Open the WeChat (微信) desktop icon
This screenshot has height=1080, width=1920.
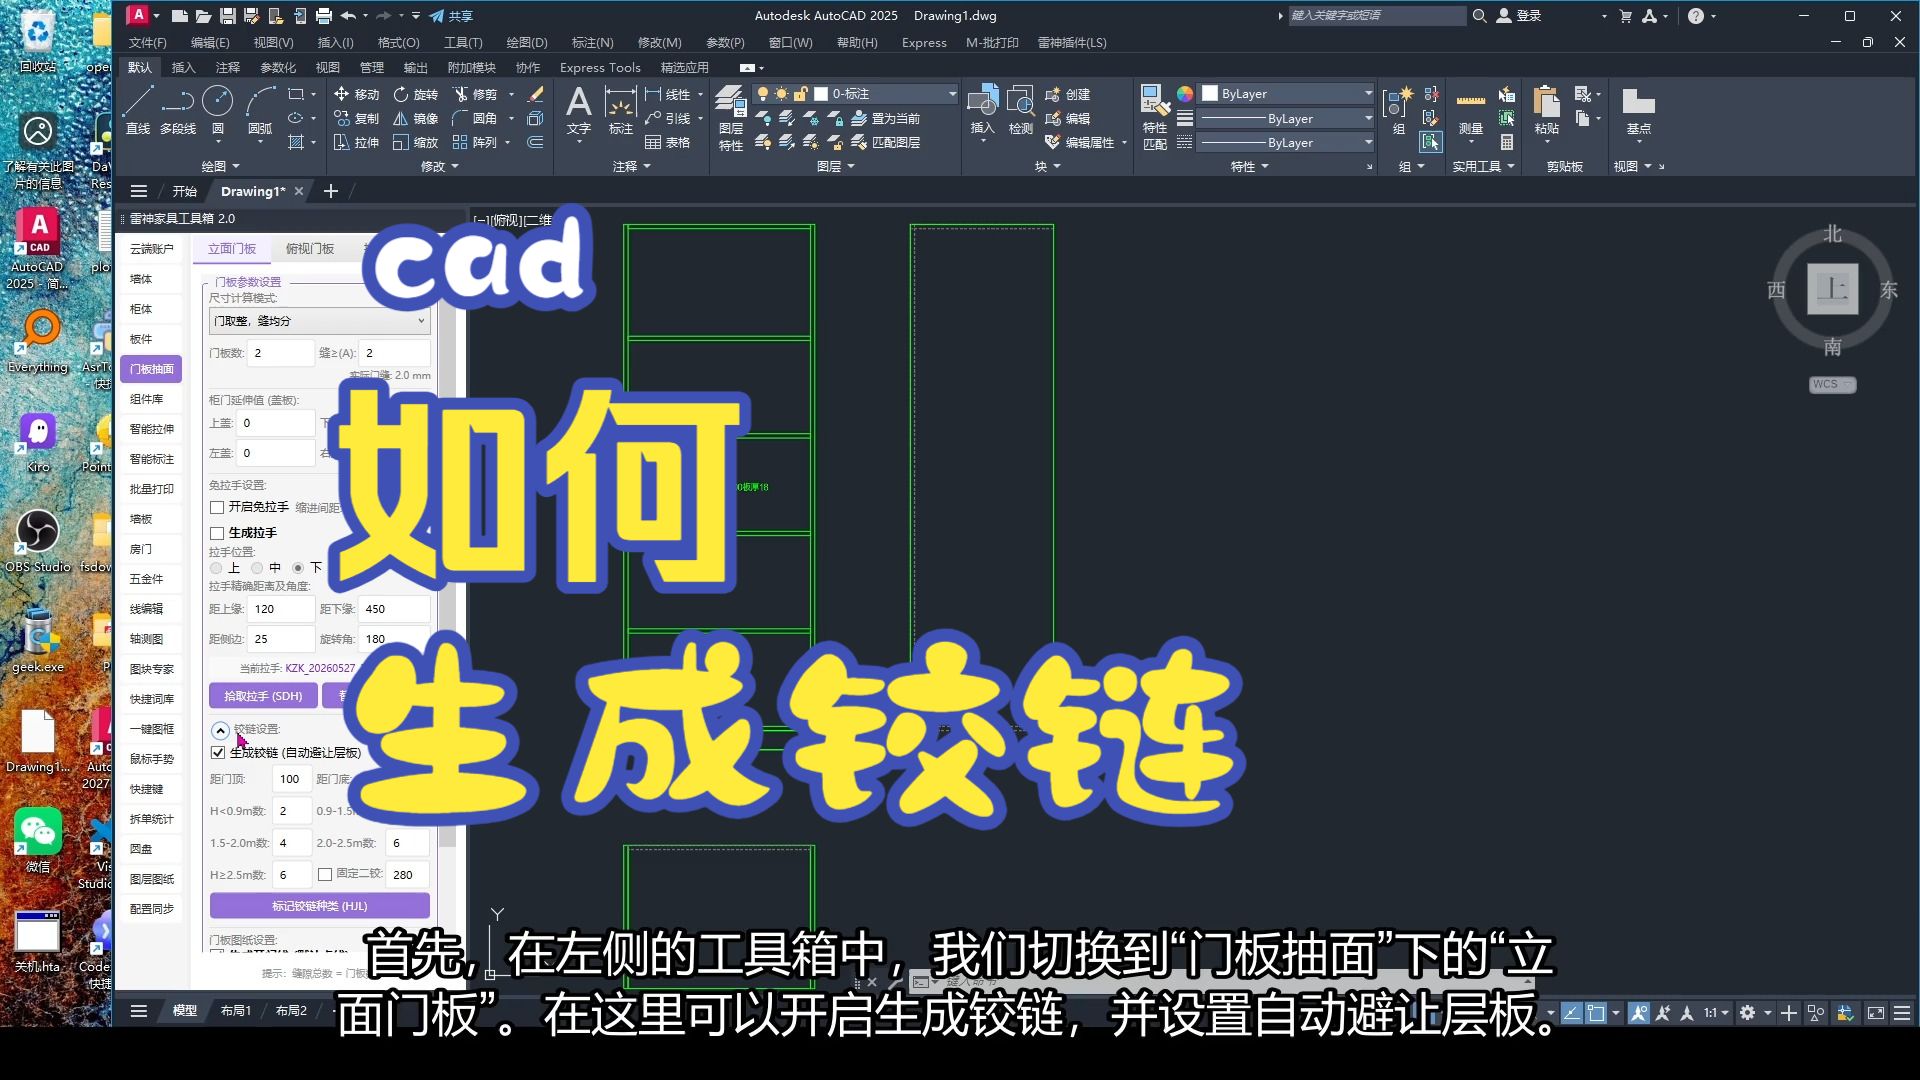pyautogui.click(x=38, y=840)
